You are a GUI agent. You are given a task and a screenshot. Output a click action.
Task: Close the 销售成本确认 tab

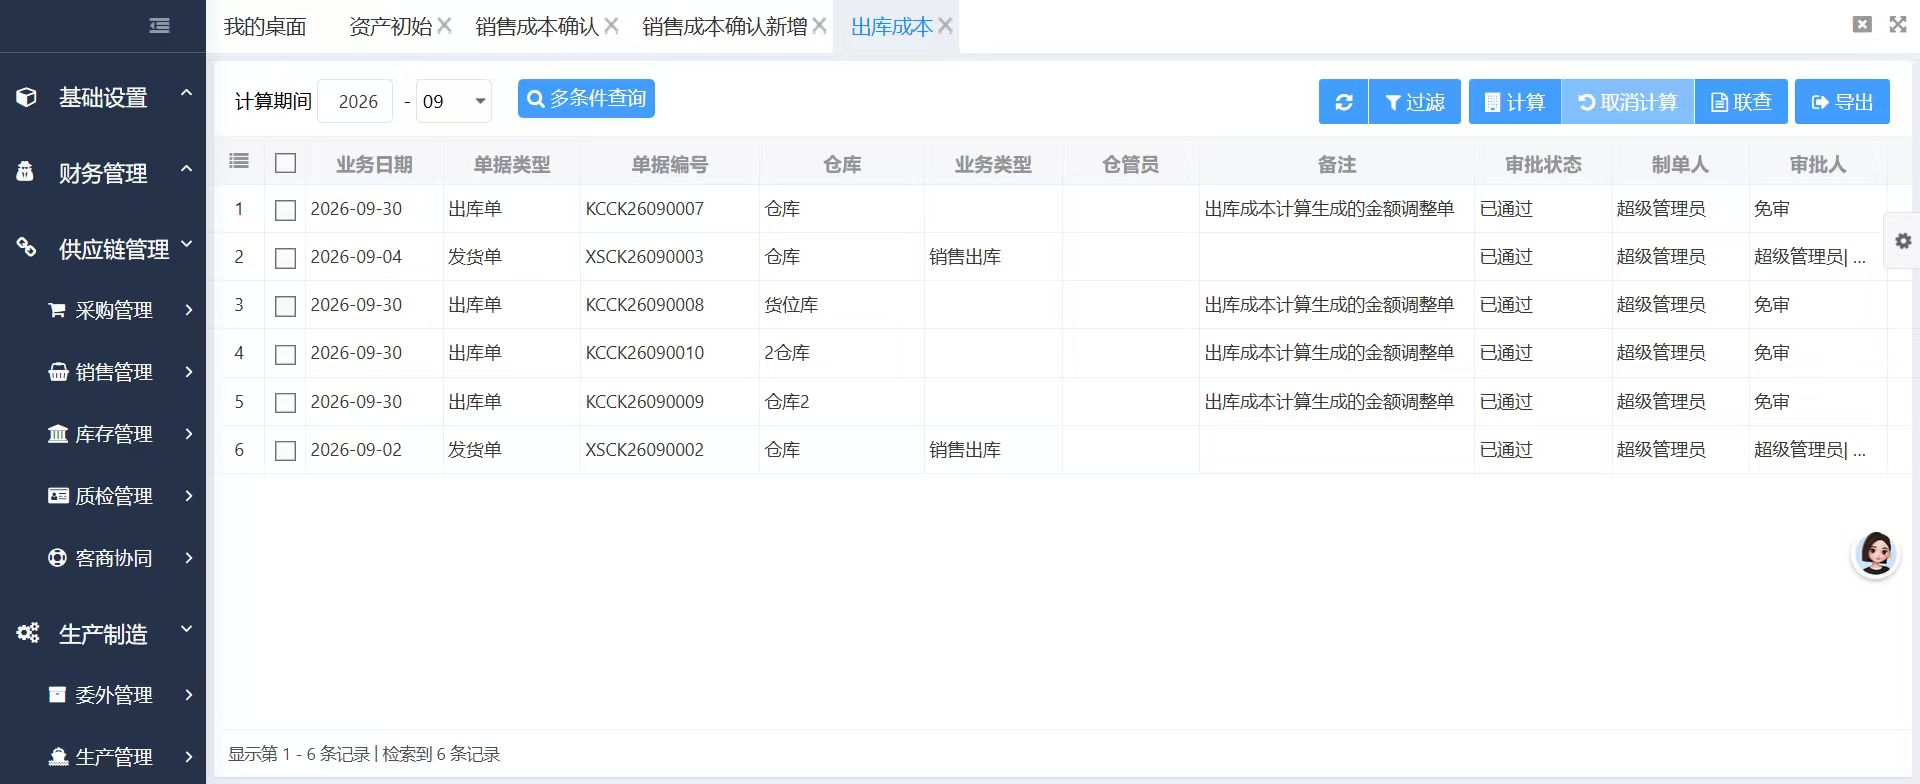point(611,26)
